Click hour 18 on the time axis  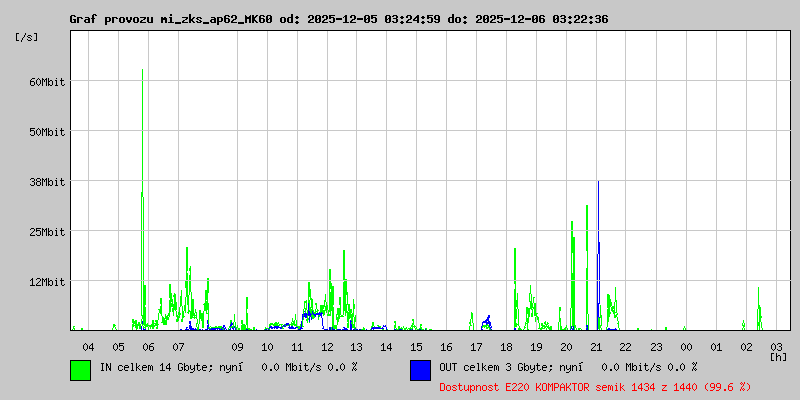point(507,346)
